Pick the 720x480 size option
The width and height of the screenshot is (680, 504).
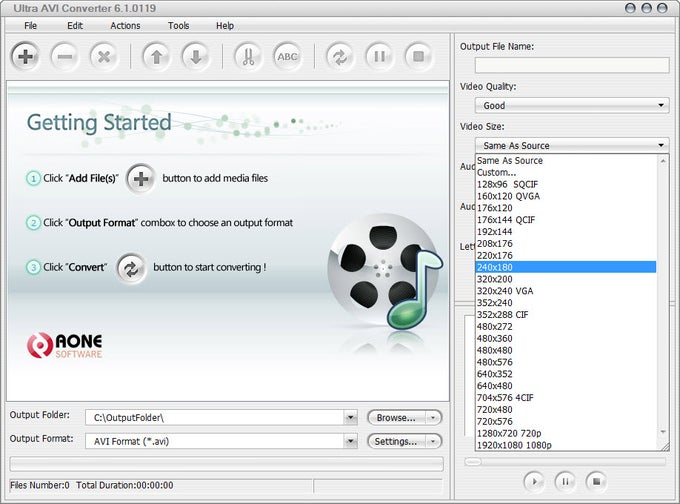tap(566, 409)
